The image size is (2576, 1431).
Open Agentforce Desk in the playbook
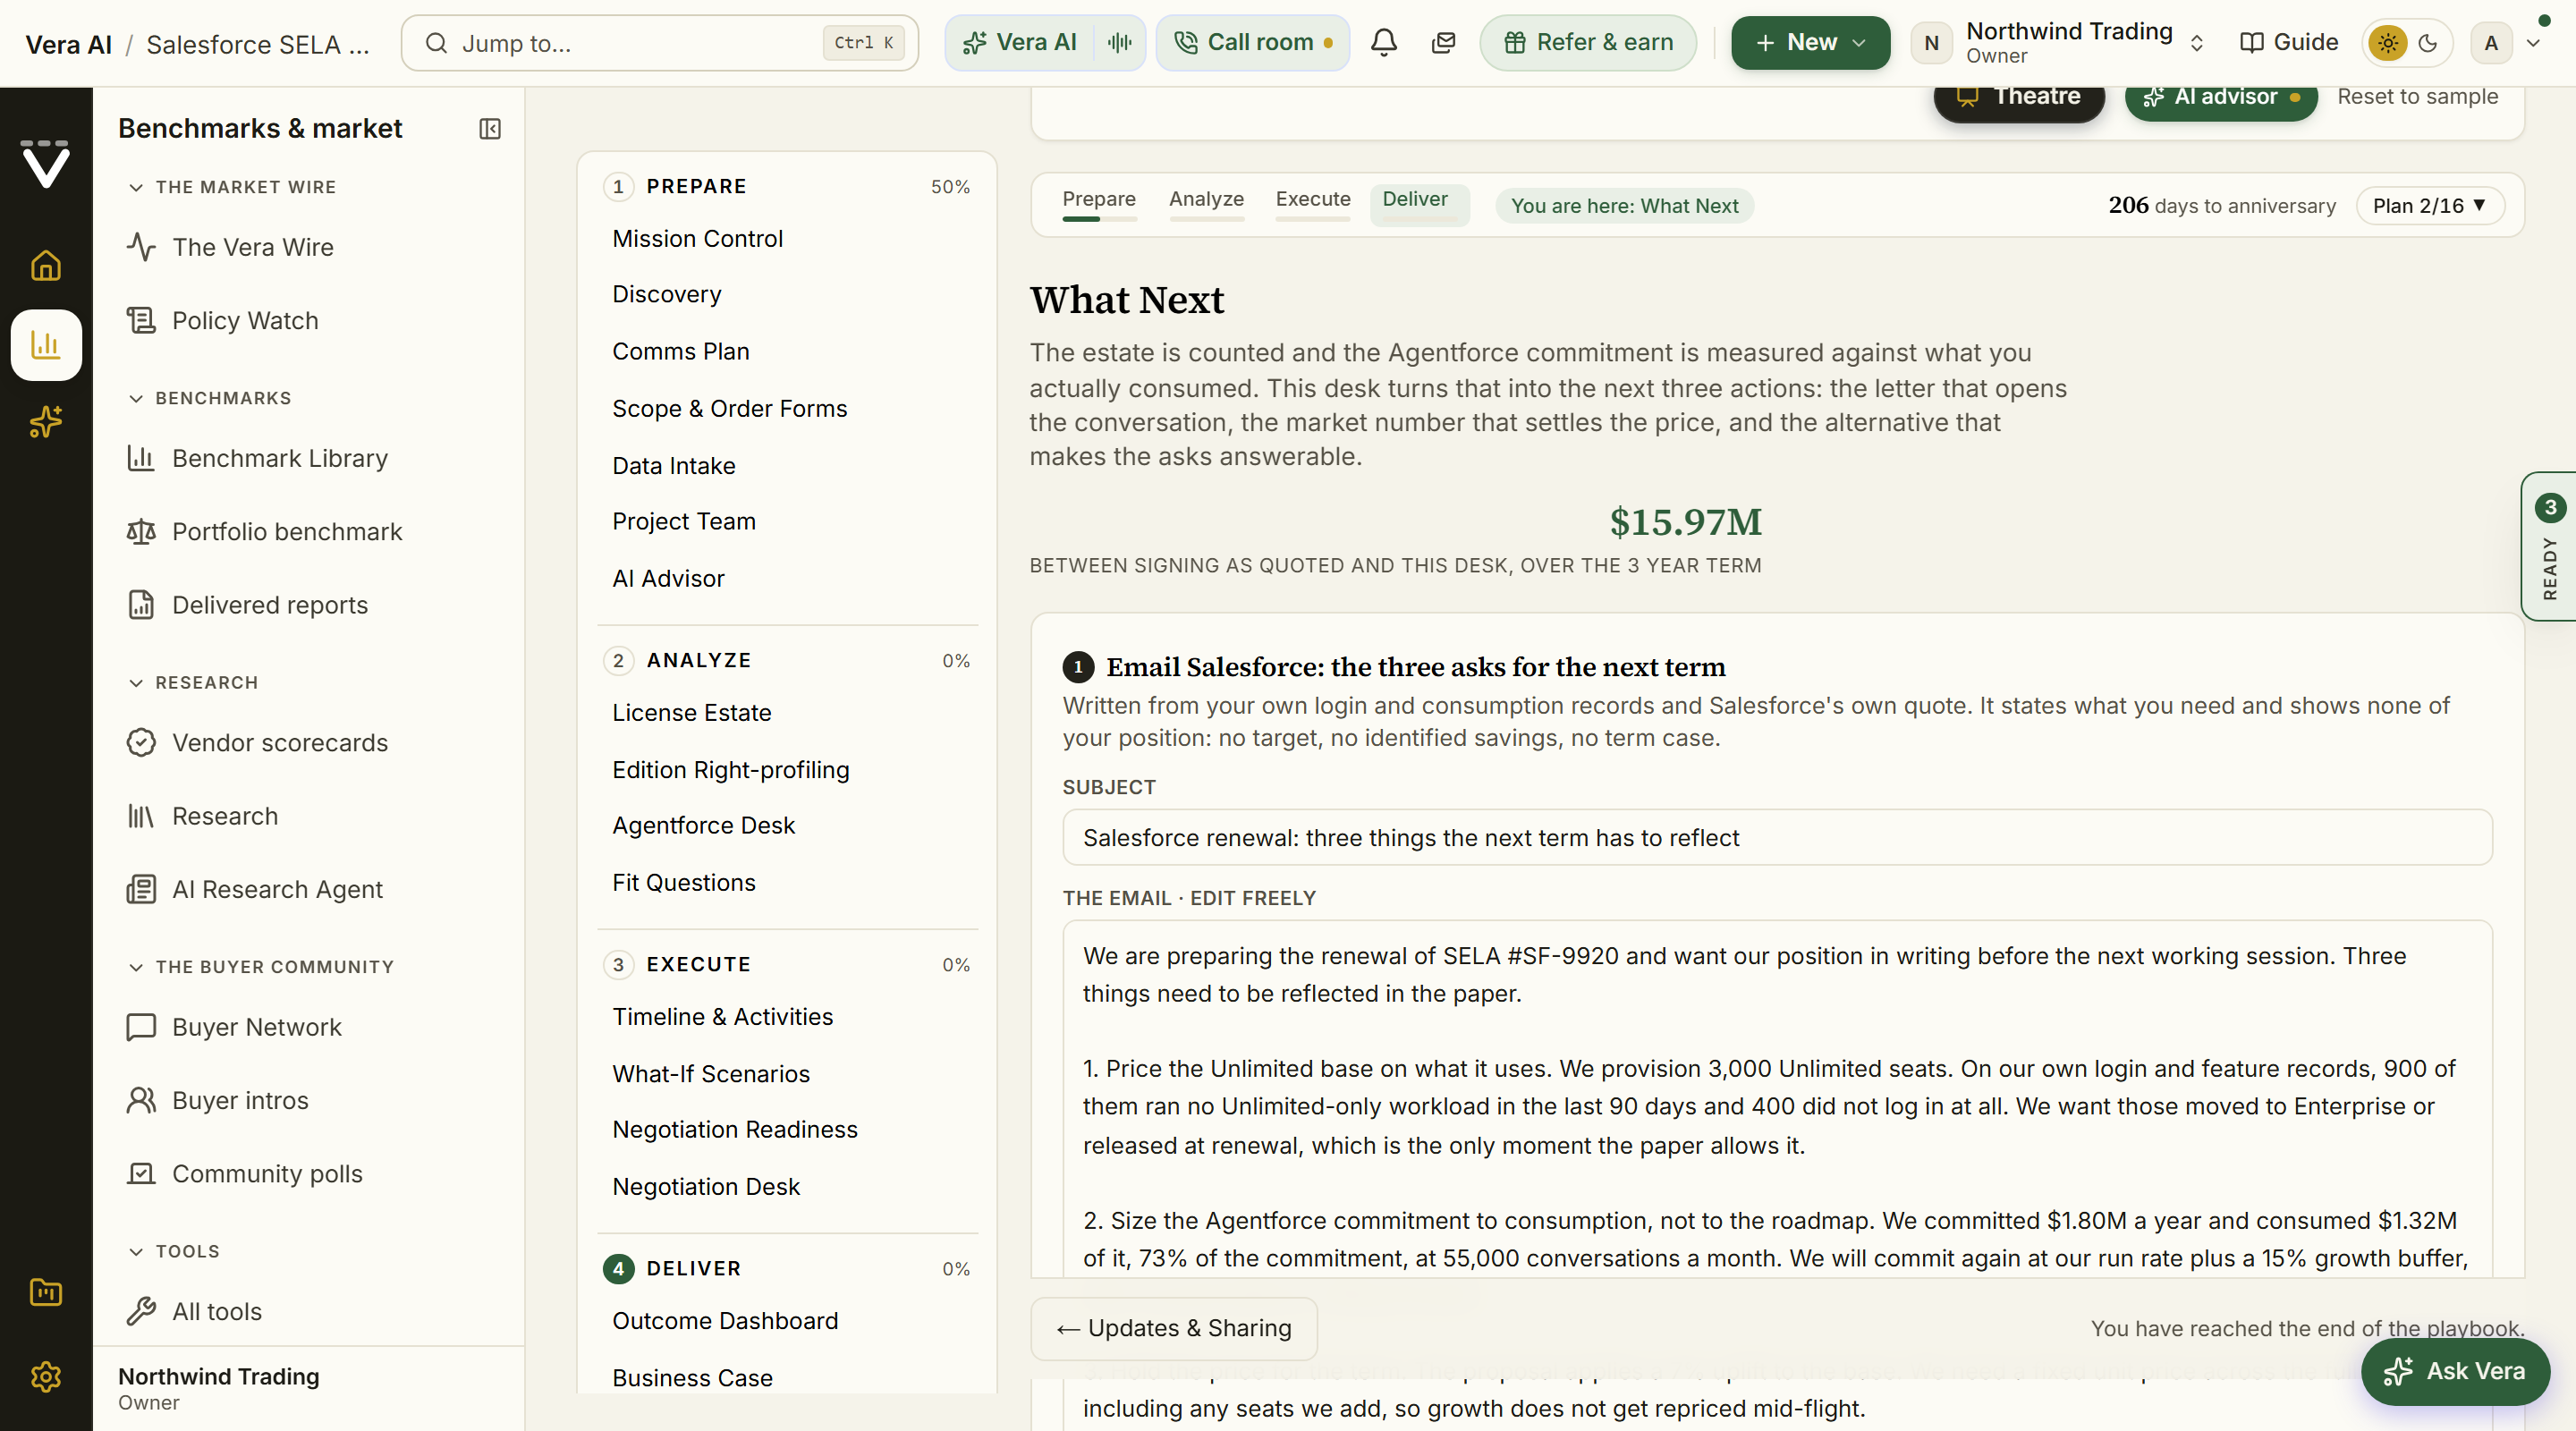pos(703,825)
